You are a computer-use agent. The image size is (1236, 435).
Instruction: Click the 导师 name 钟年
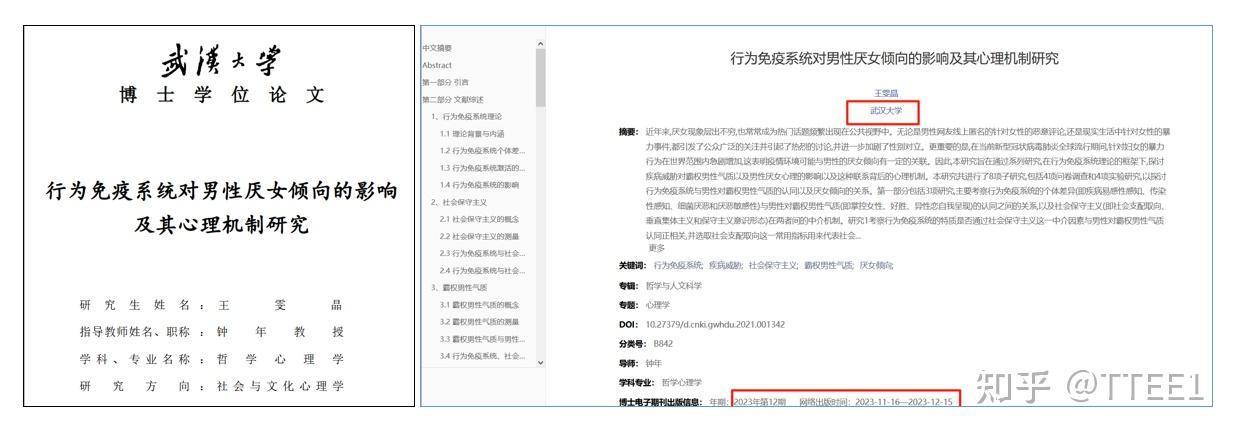click(x=655, y=363)
